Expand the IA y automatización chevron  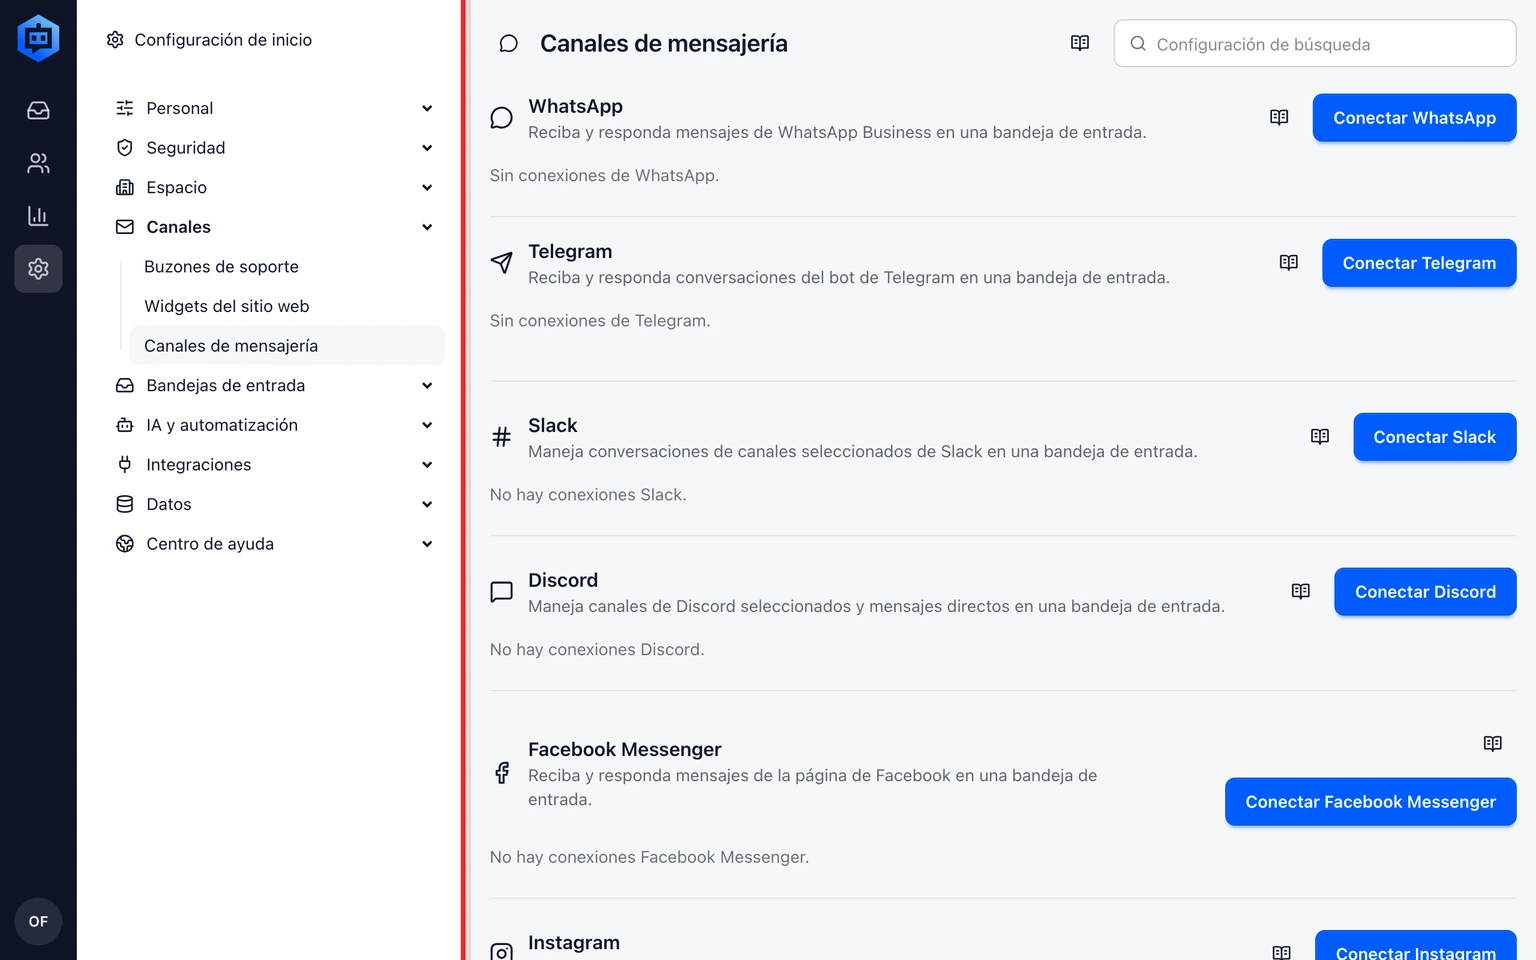coord(427,425)
